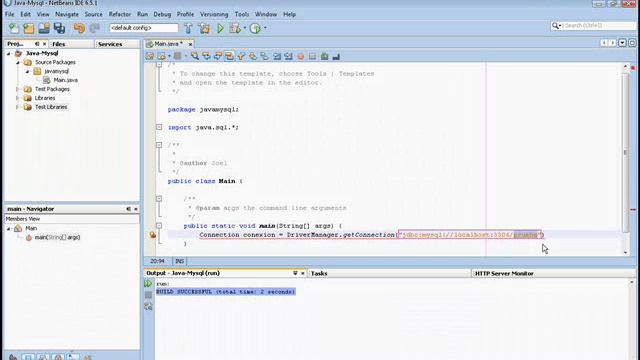Uncomment the line using the last editor toolbar icon
Screen dimensions: 640x360
click(x=336, y=56)
